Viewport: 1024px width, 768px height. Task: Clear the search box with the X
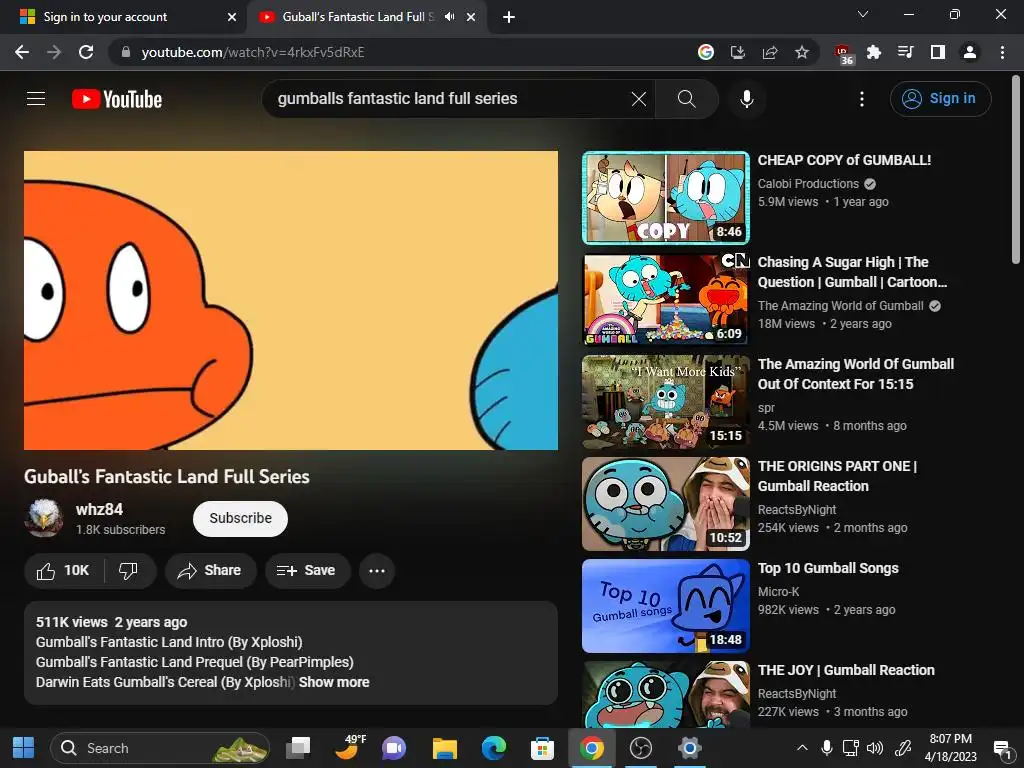pyautogui.click(x=639, y=99)
